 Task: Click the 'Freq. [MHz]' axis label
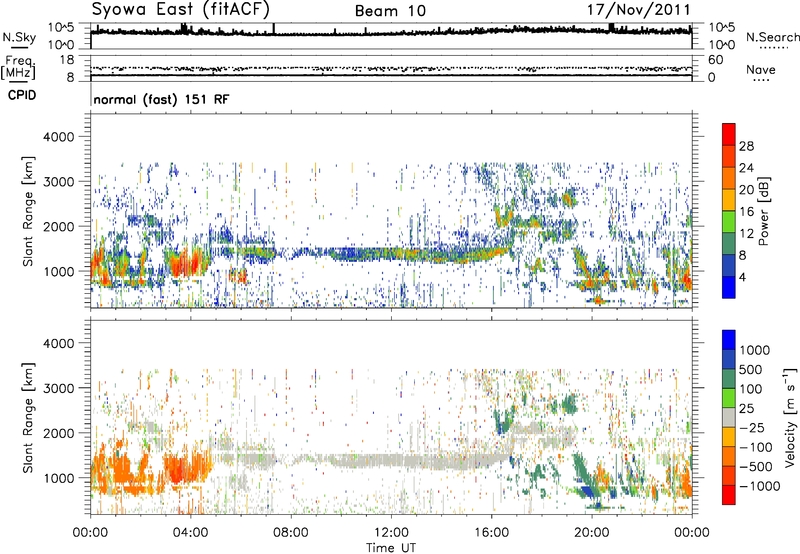(x=18, y=67)
